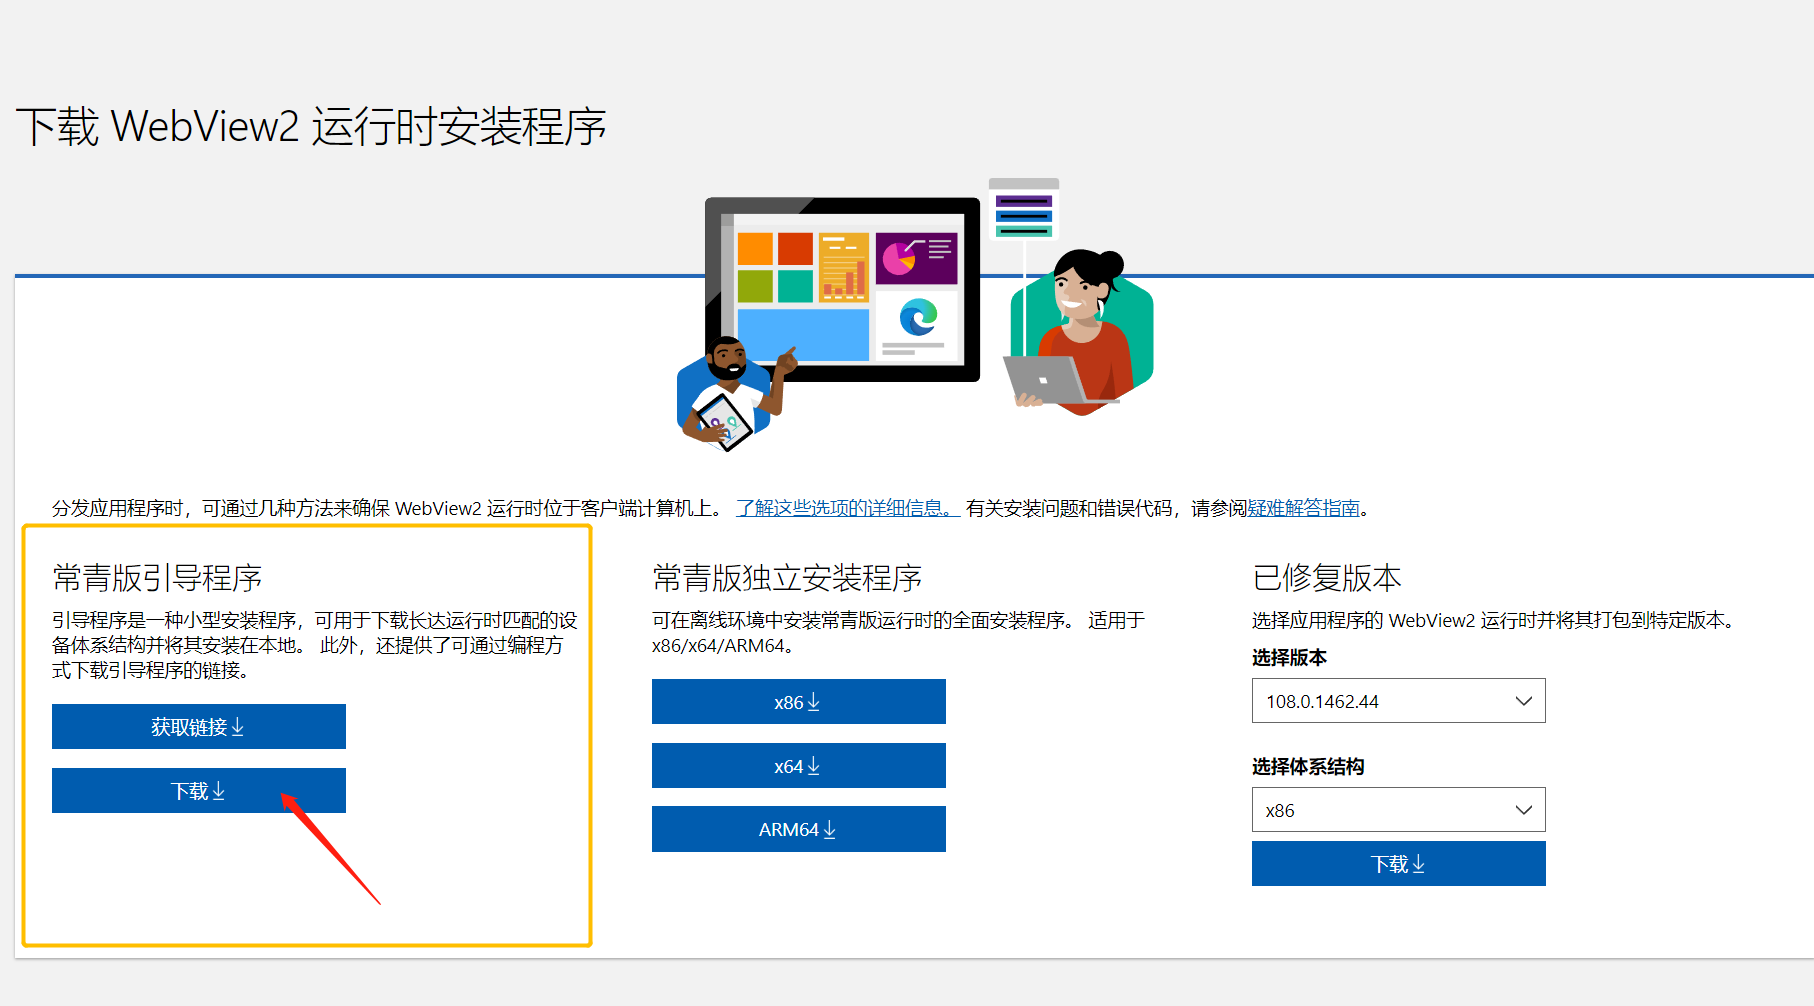Open the 选择体系结构 dropdown showing x86
The height and width of the screenshot is (1006, 1814).
point(1399,810)
